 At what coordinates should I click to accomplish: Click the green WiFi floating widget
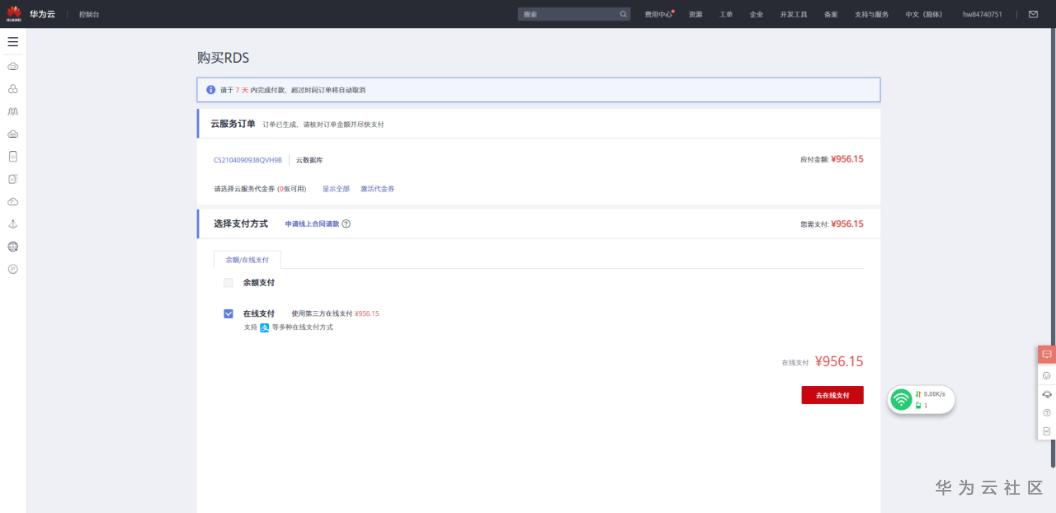pyautogui.click(x=901, y=400)
